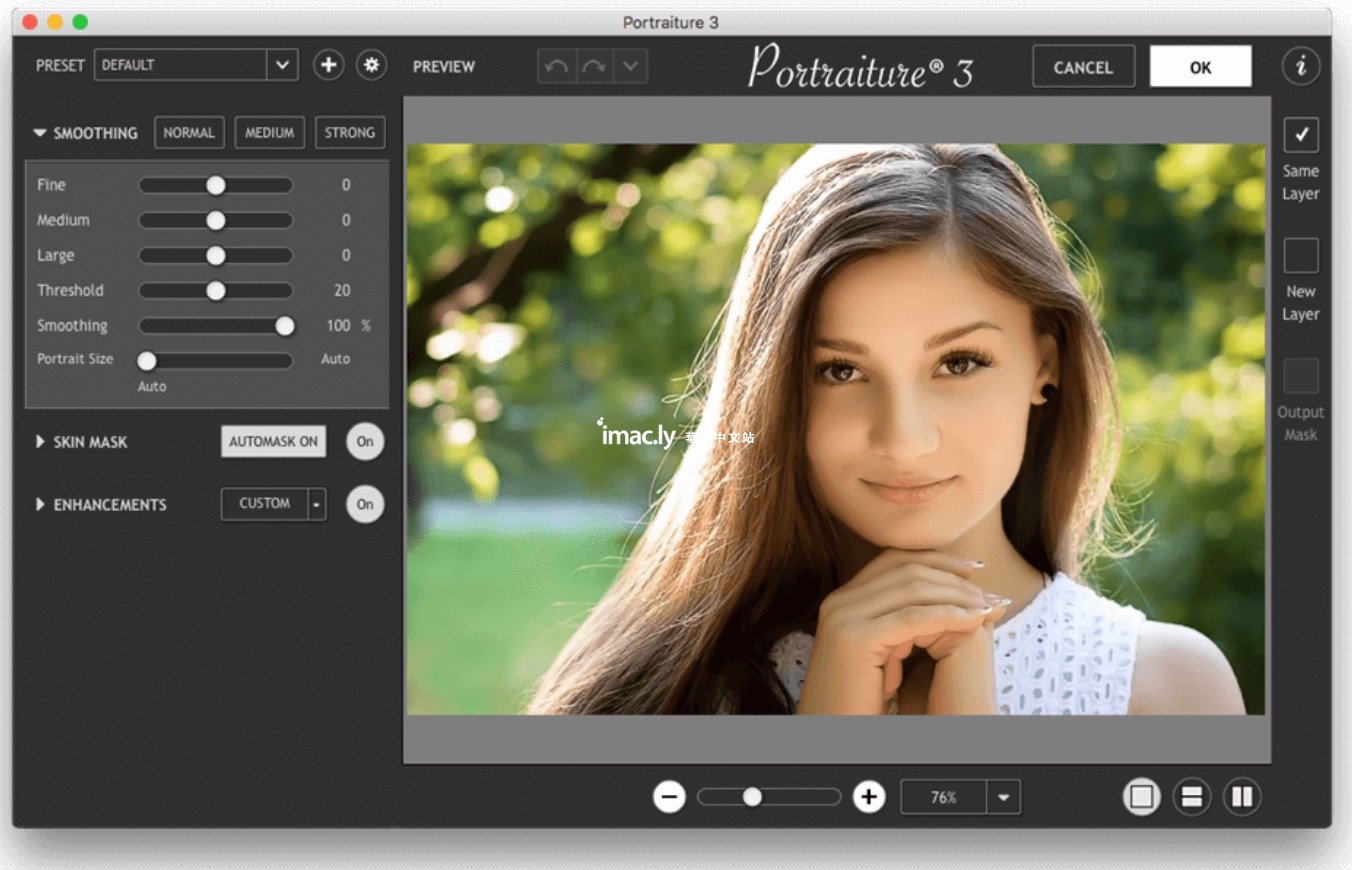1352x870 pixels.
Task: Click the zoom slider handle
Action: (752, 797)
